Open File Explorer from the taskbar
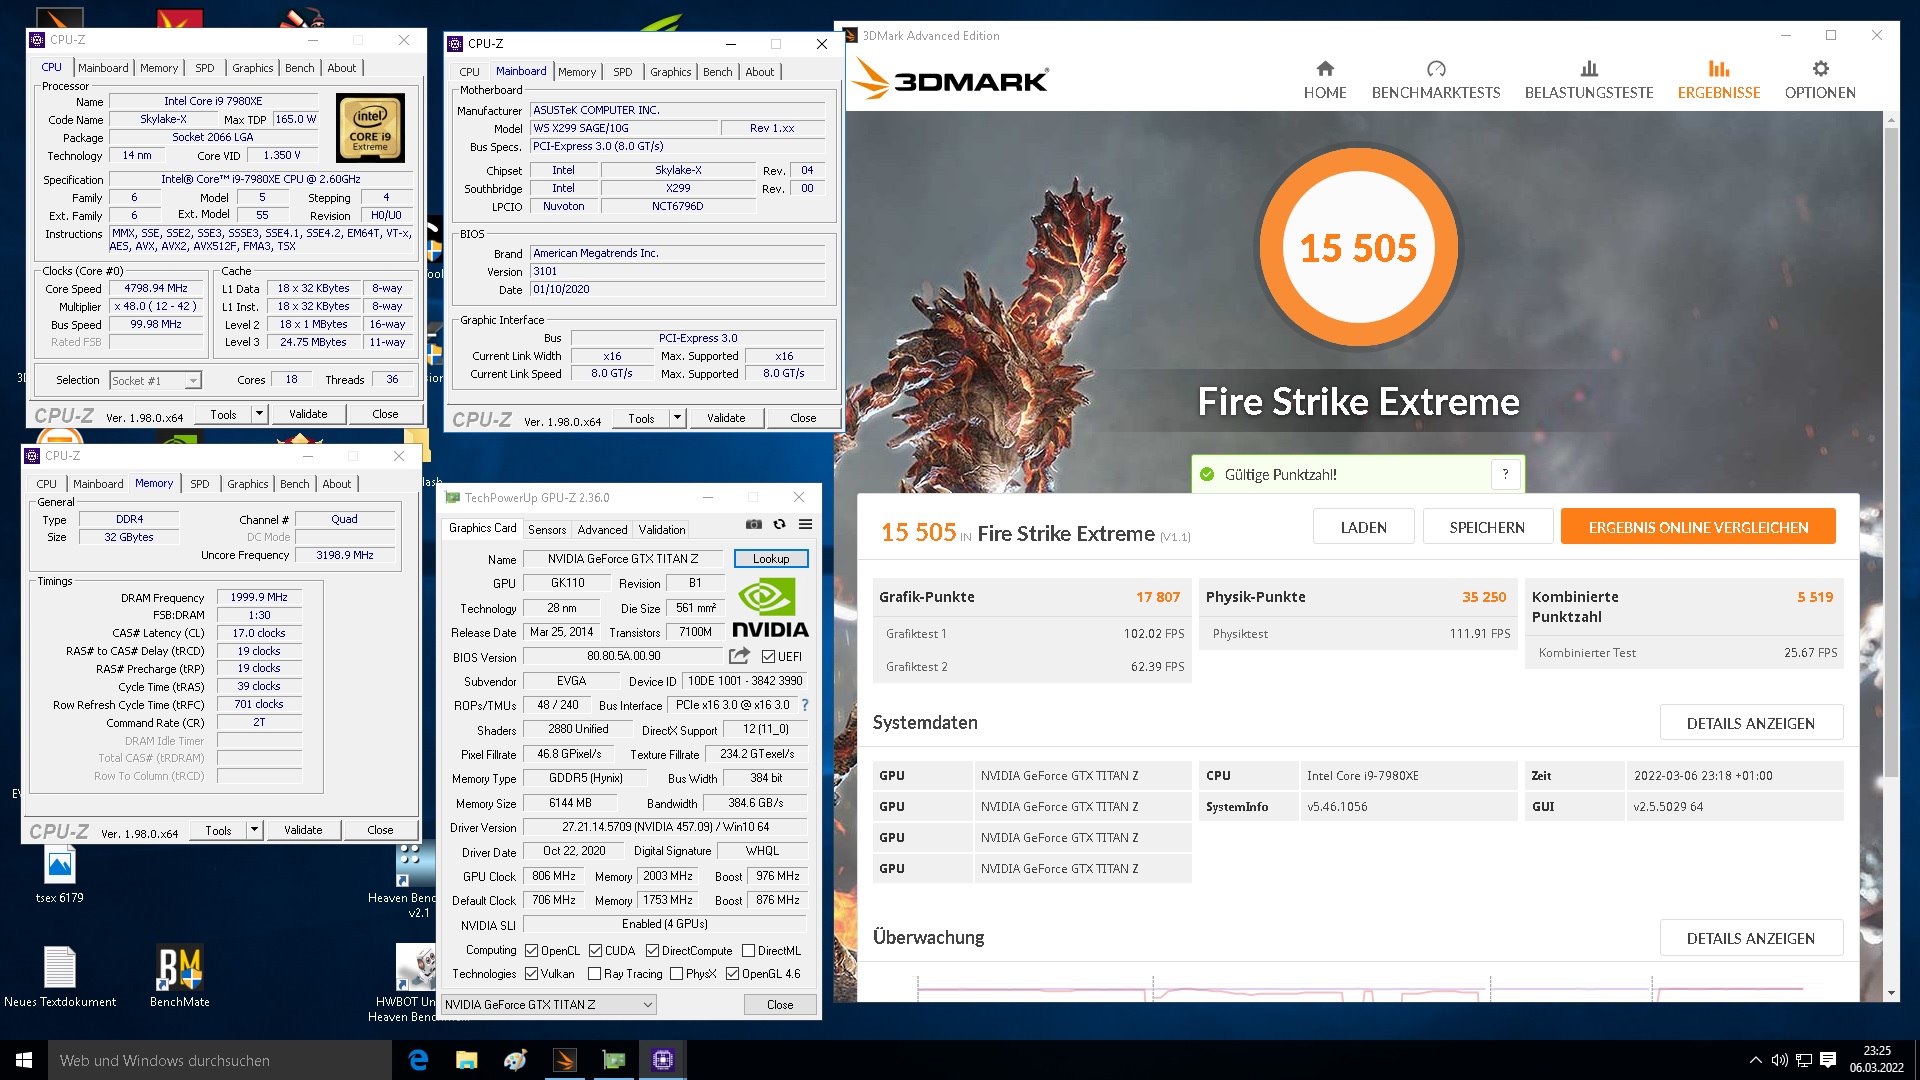Screen dimensions: 1920x1080 pyautogui.click(x=466, y=1060)
